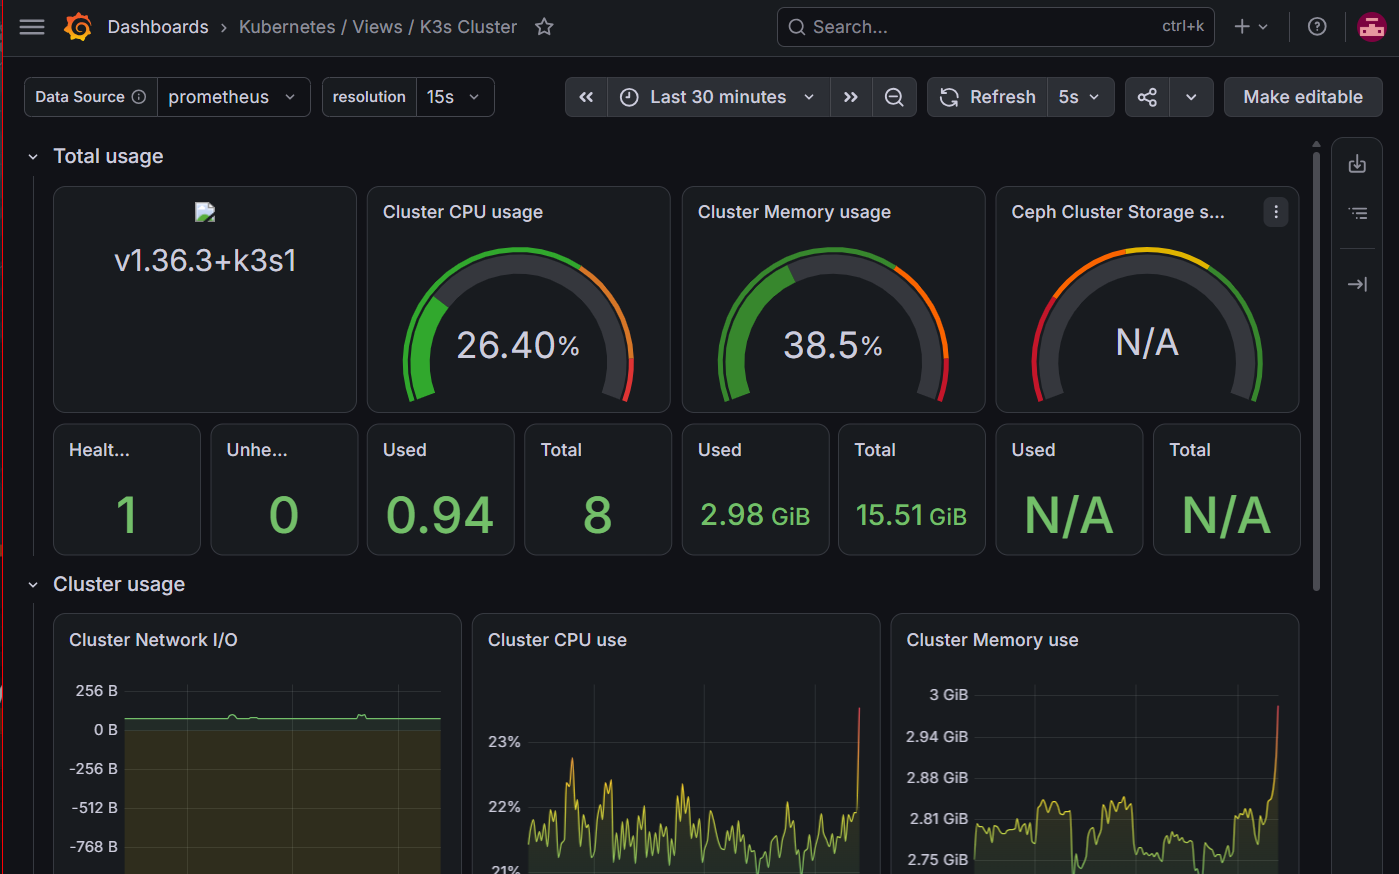This screenshot has width=1399, height=874.
Task: Click the Cluster CPU use panel title
Action: click(557, 640)
